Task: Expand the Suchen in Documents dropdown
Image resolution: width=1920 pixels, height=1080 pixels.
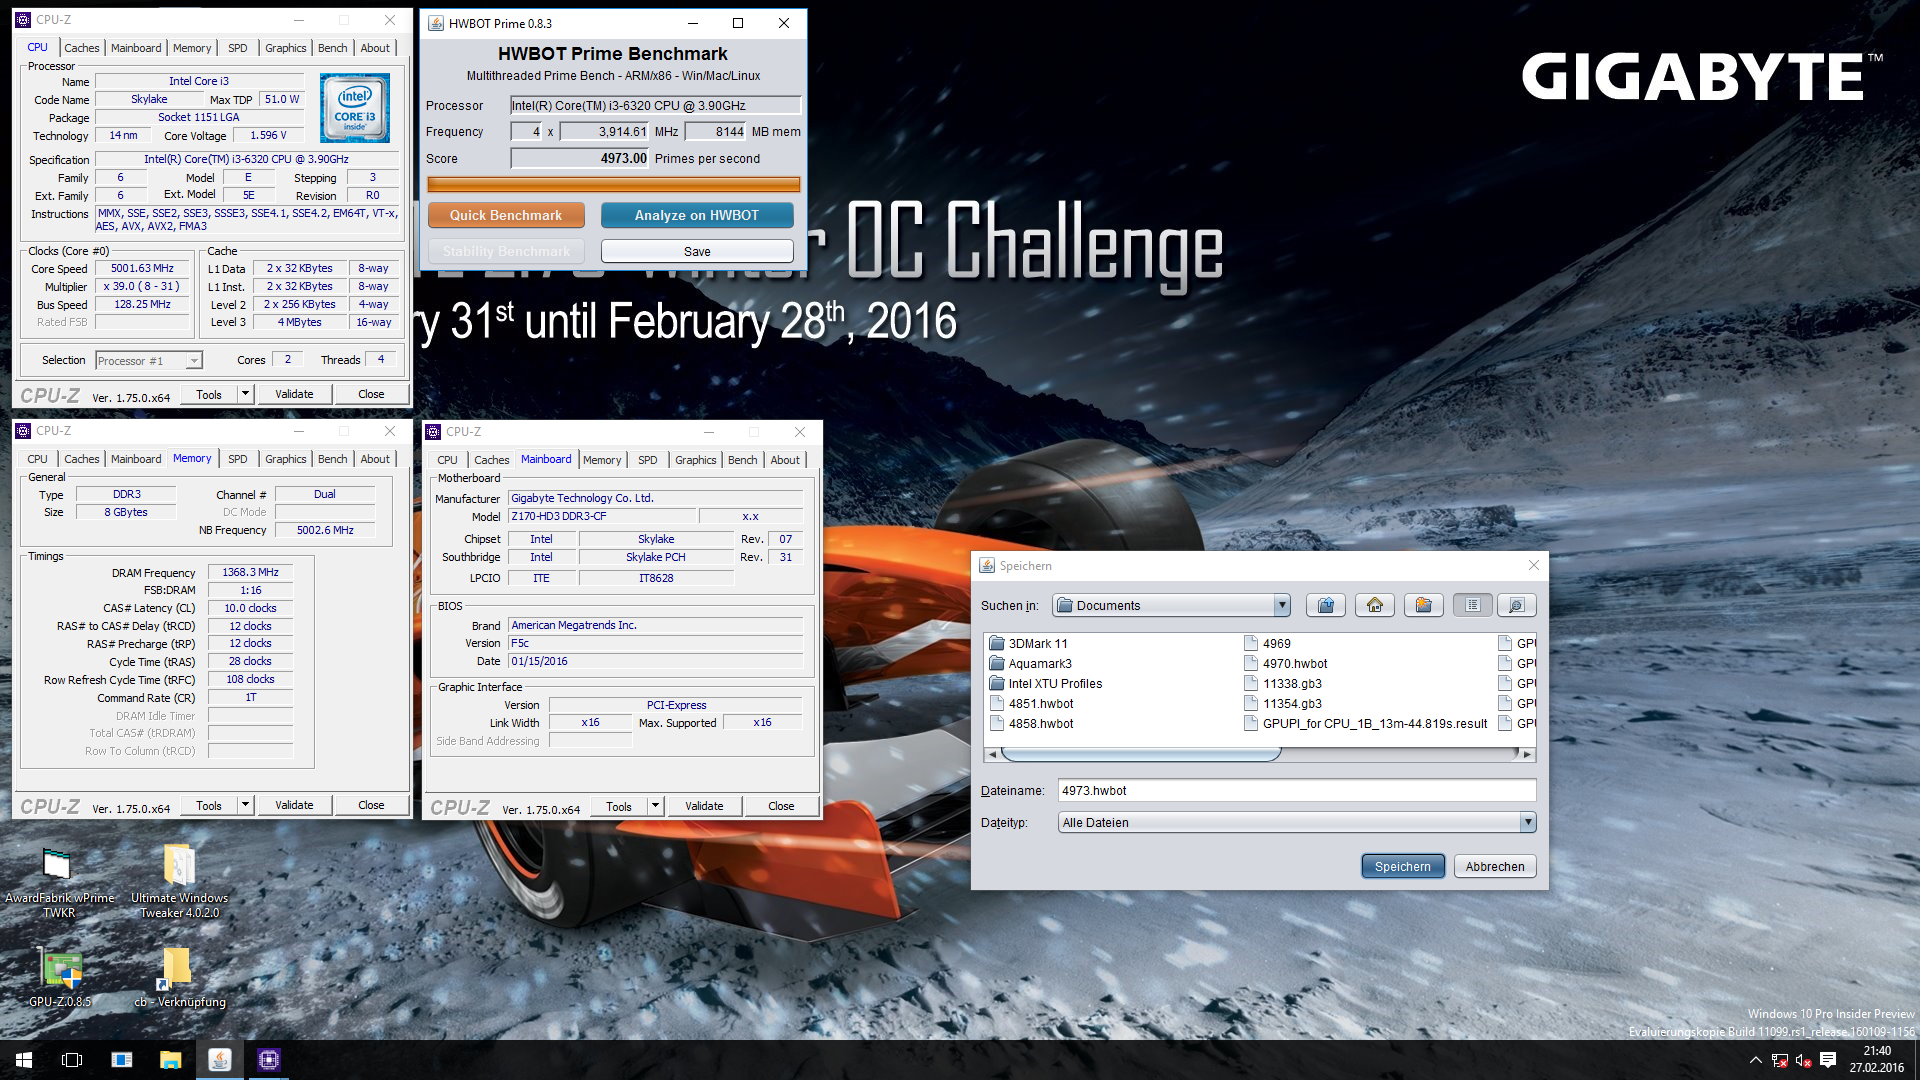Action: [x=1281, y=605]
